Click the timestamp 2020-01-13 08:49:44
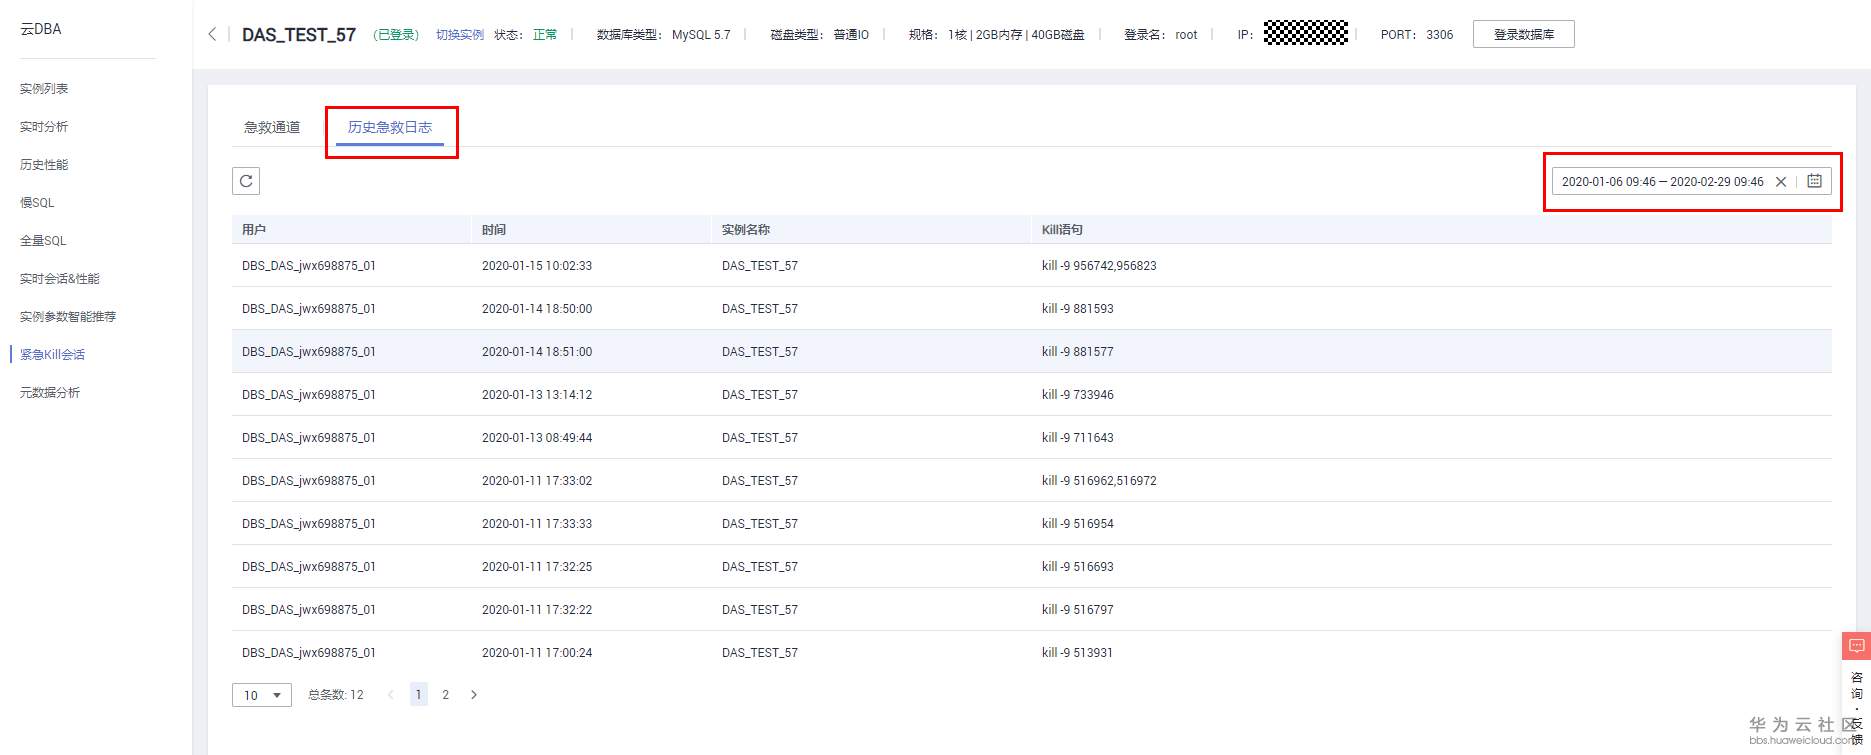 [537, 438]
